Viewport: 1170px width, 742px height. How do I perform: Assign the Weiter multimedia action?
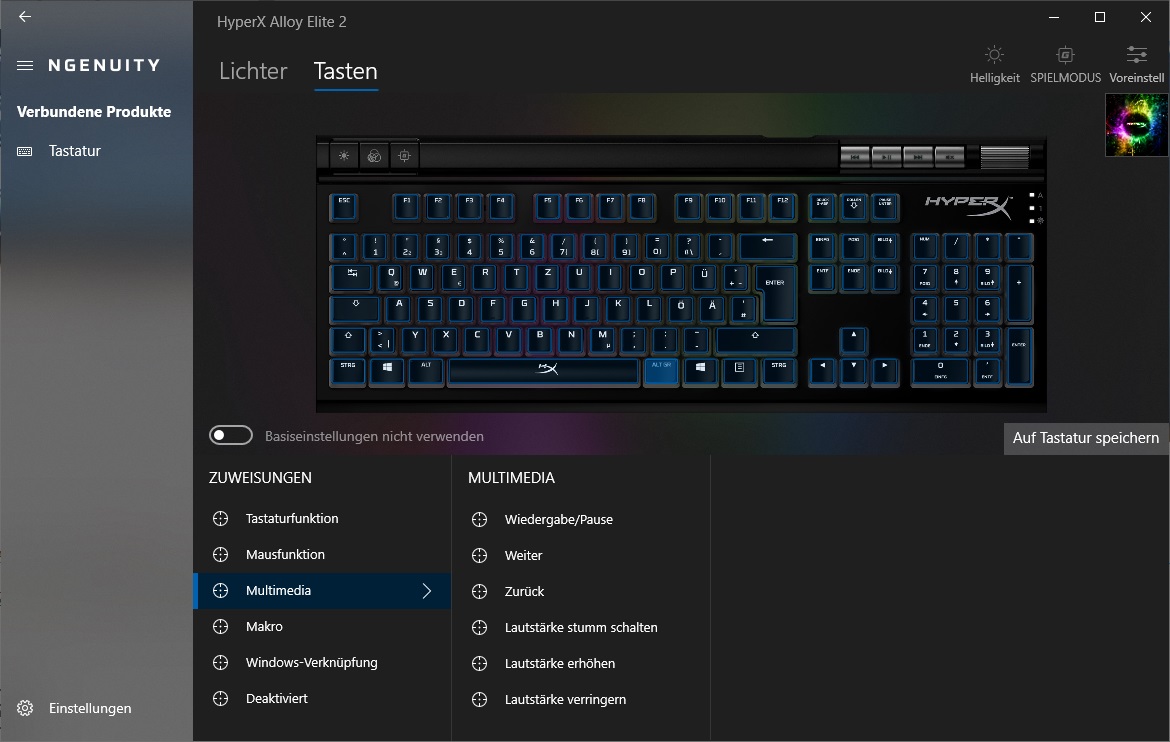(x=581, y=555)
